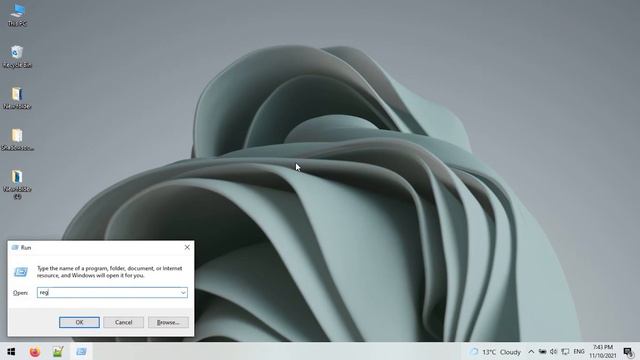Viewport: 640px width, 360px height.
Task: Open the notification action center
Action: 629,351
